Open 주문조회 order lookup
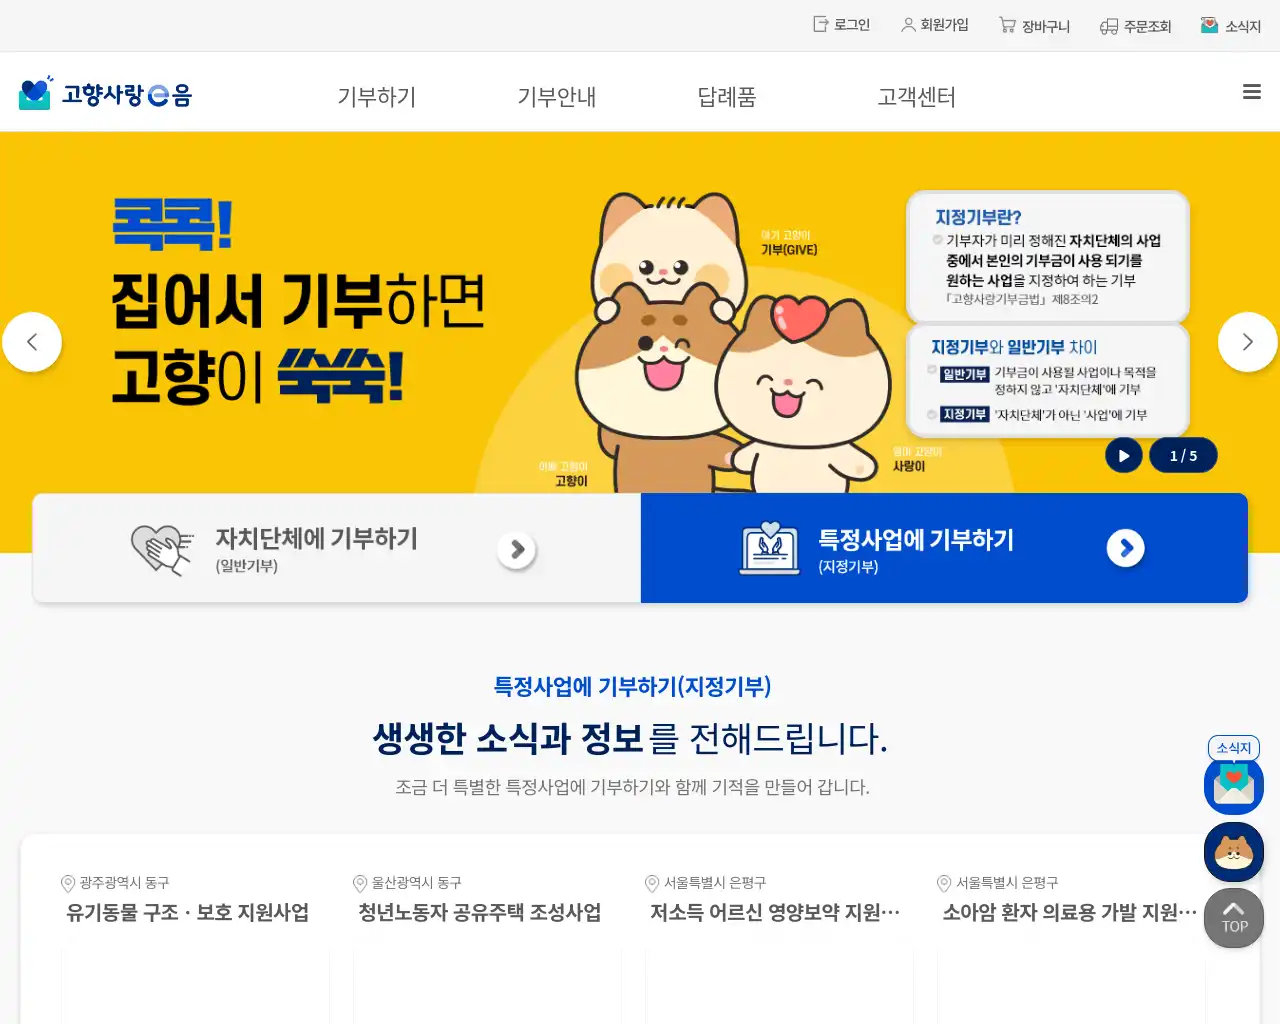1280x1024 pixels. 1135,26
